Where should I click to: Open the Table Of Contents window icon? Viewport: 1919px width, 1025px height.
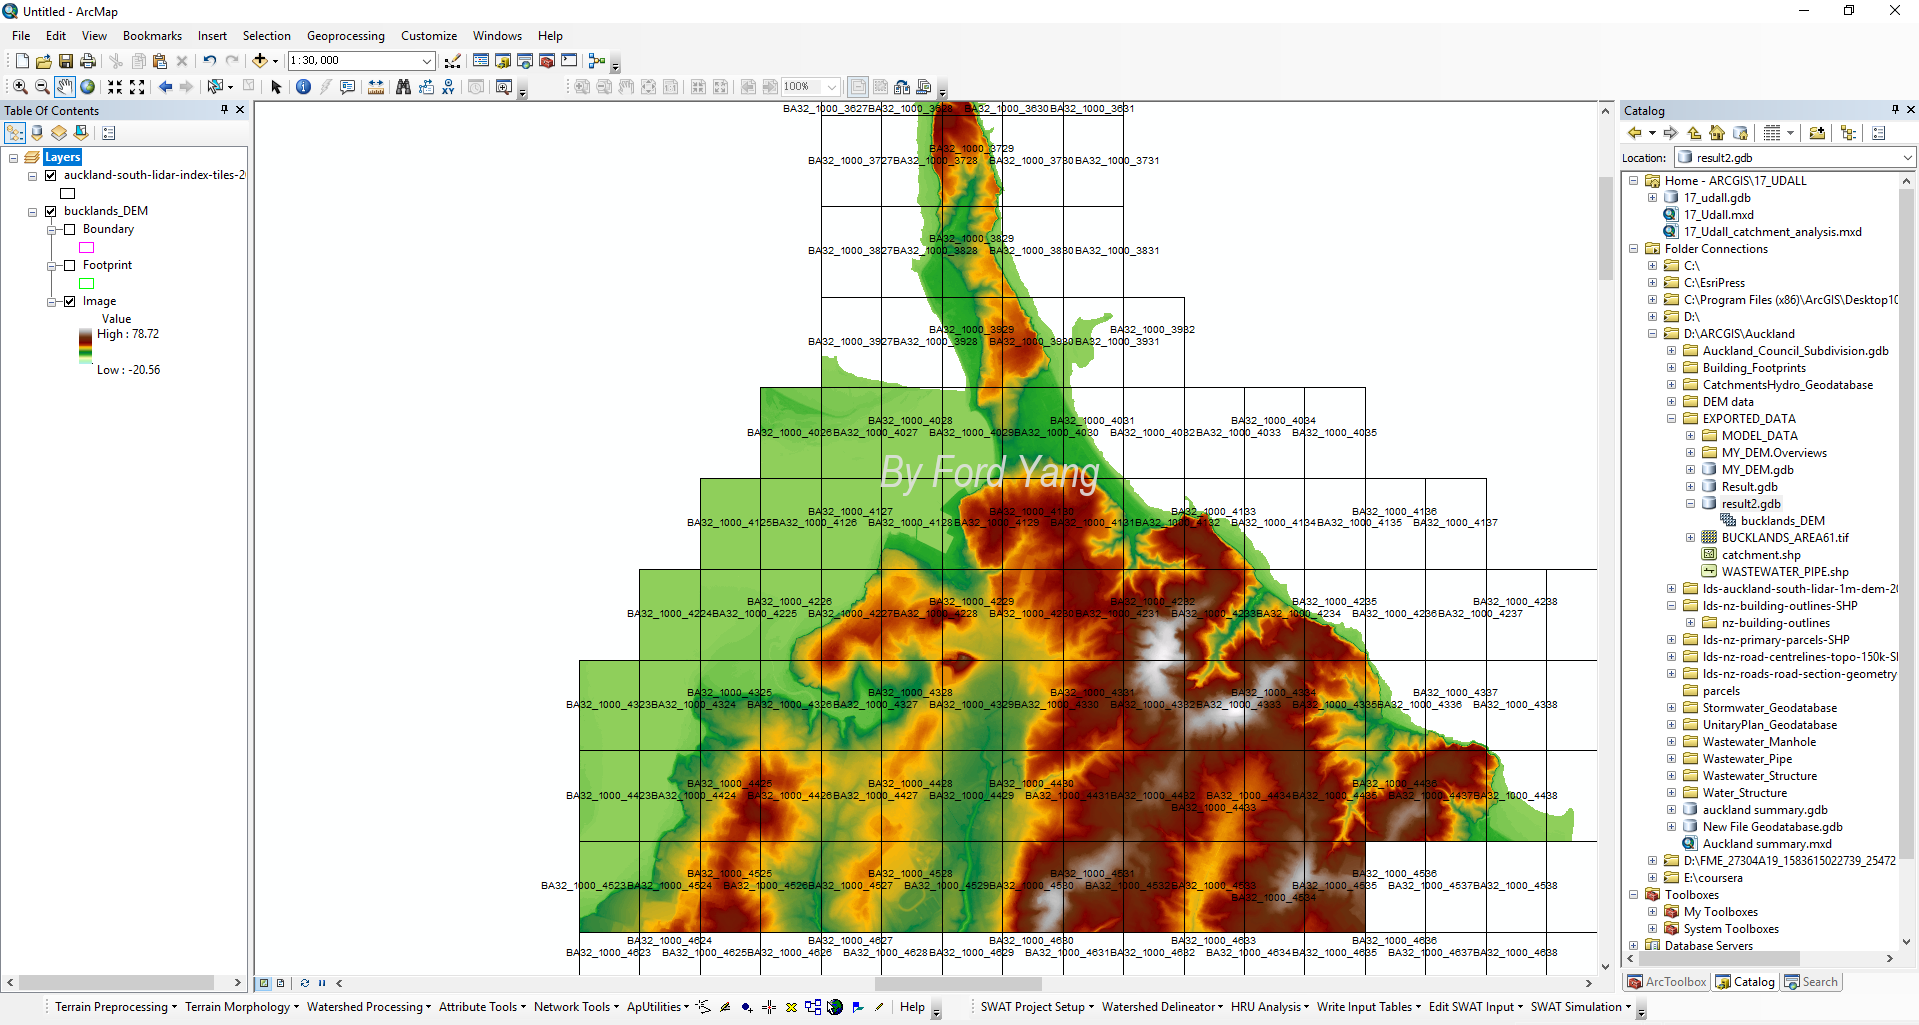(x=481, y=61)
